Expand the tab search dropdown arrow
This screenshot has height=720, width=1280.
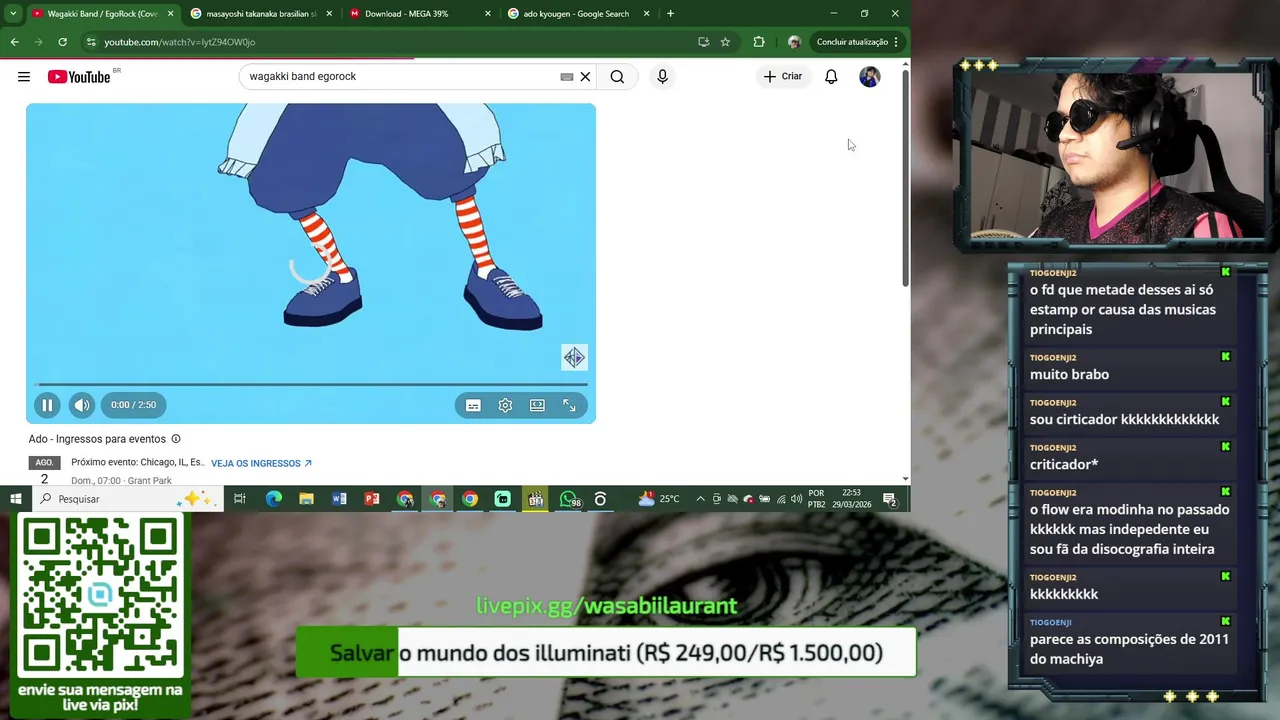coord(12,14)
